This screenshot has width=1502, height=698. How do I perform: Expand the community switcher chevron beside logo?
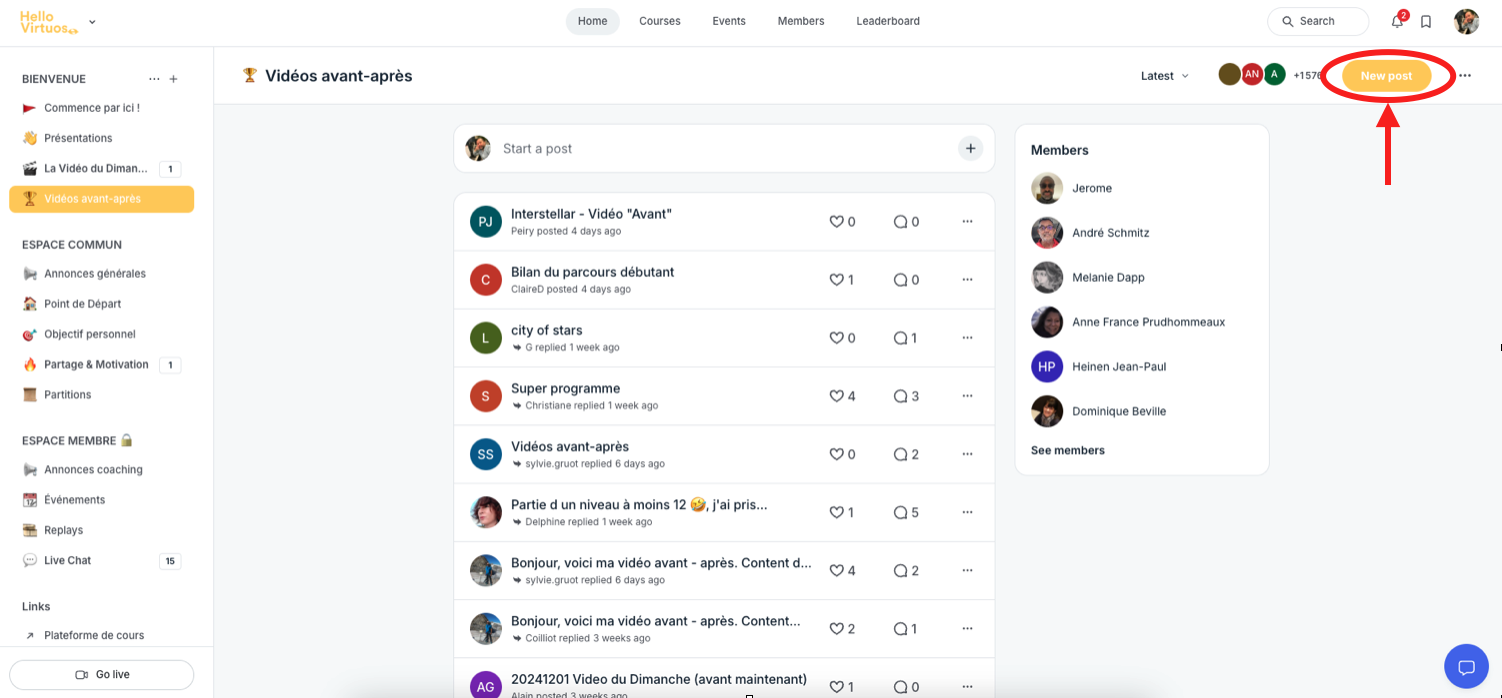(92, 22)
